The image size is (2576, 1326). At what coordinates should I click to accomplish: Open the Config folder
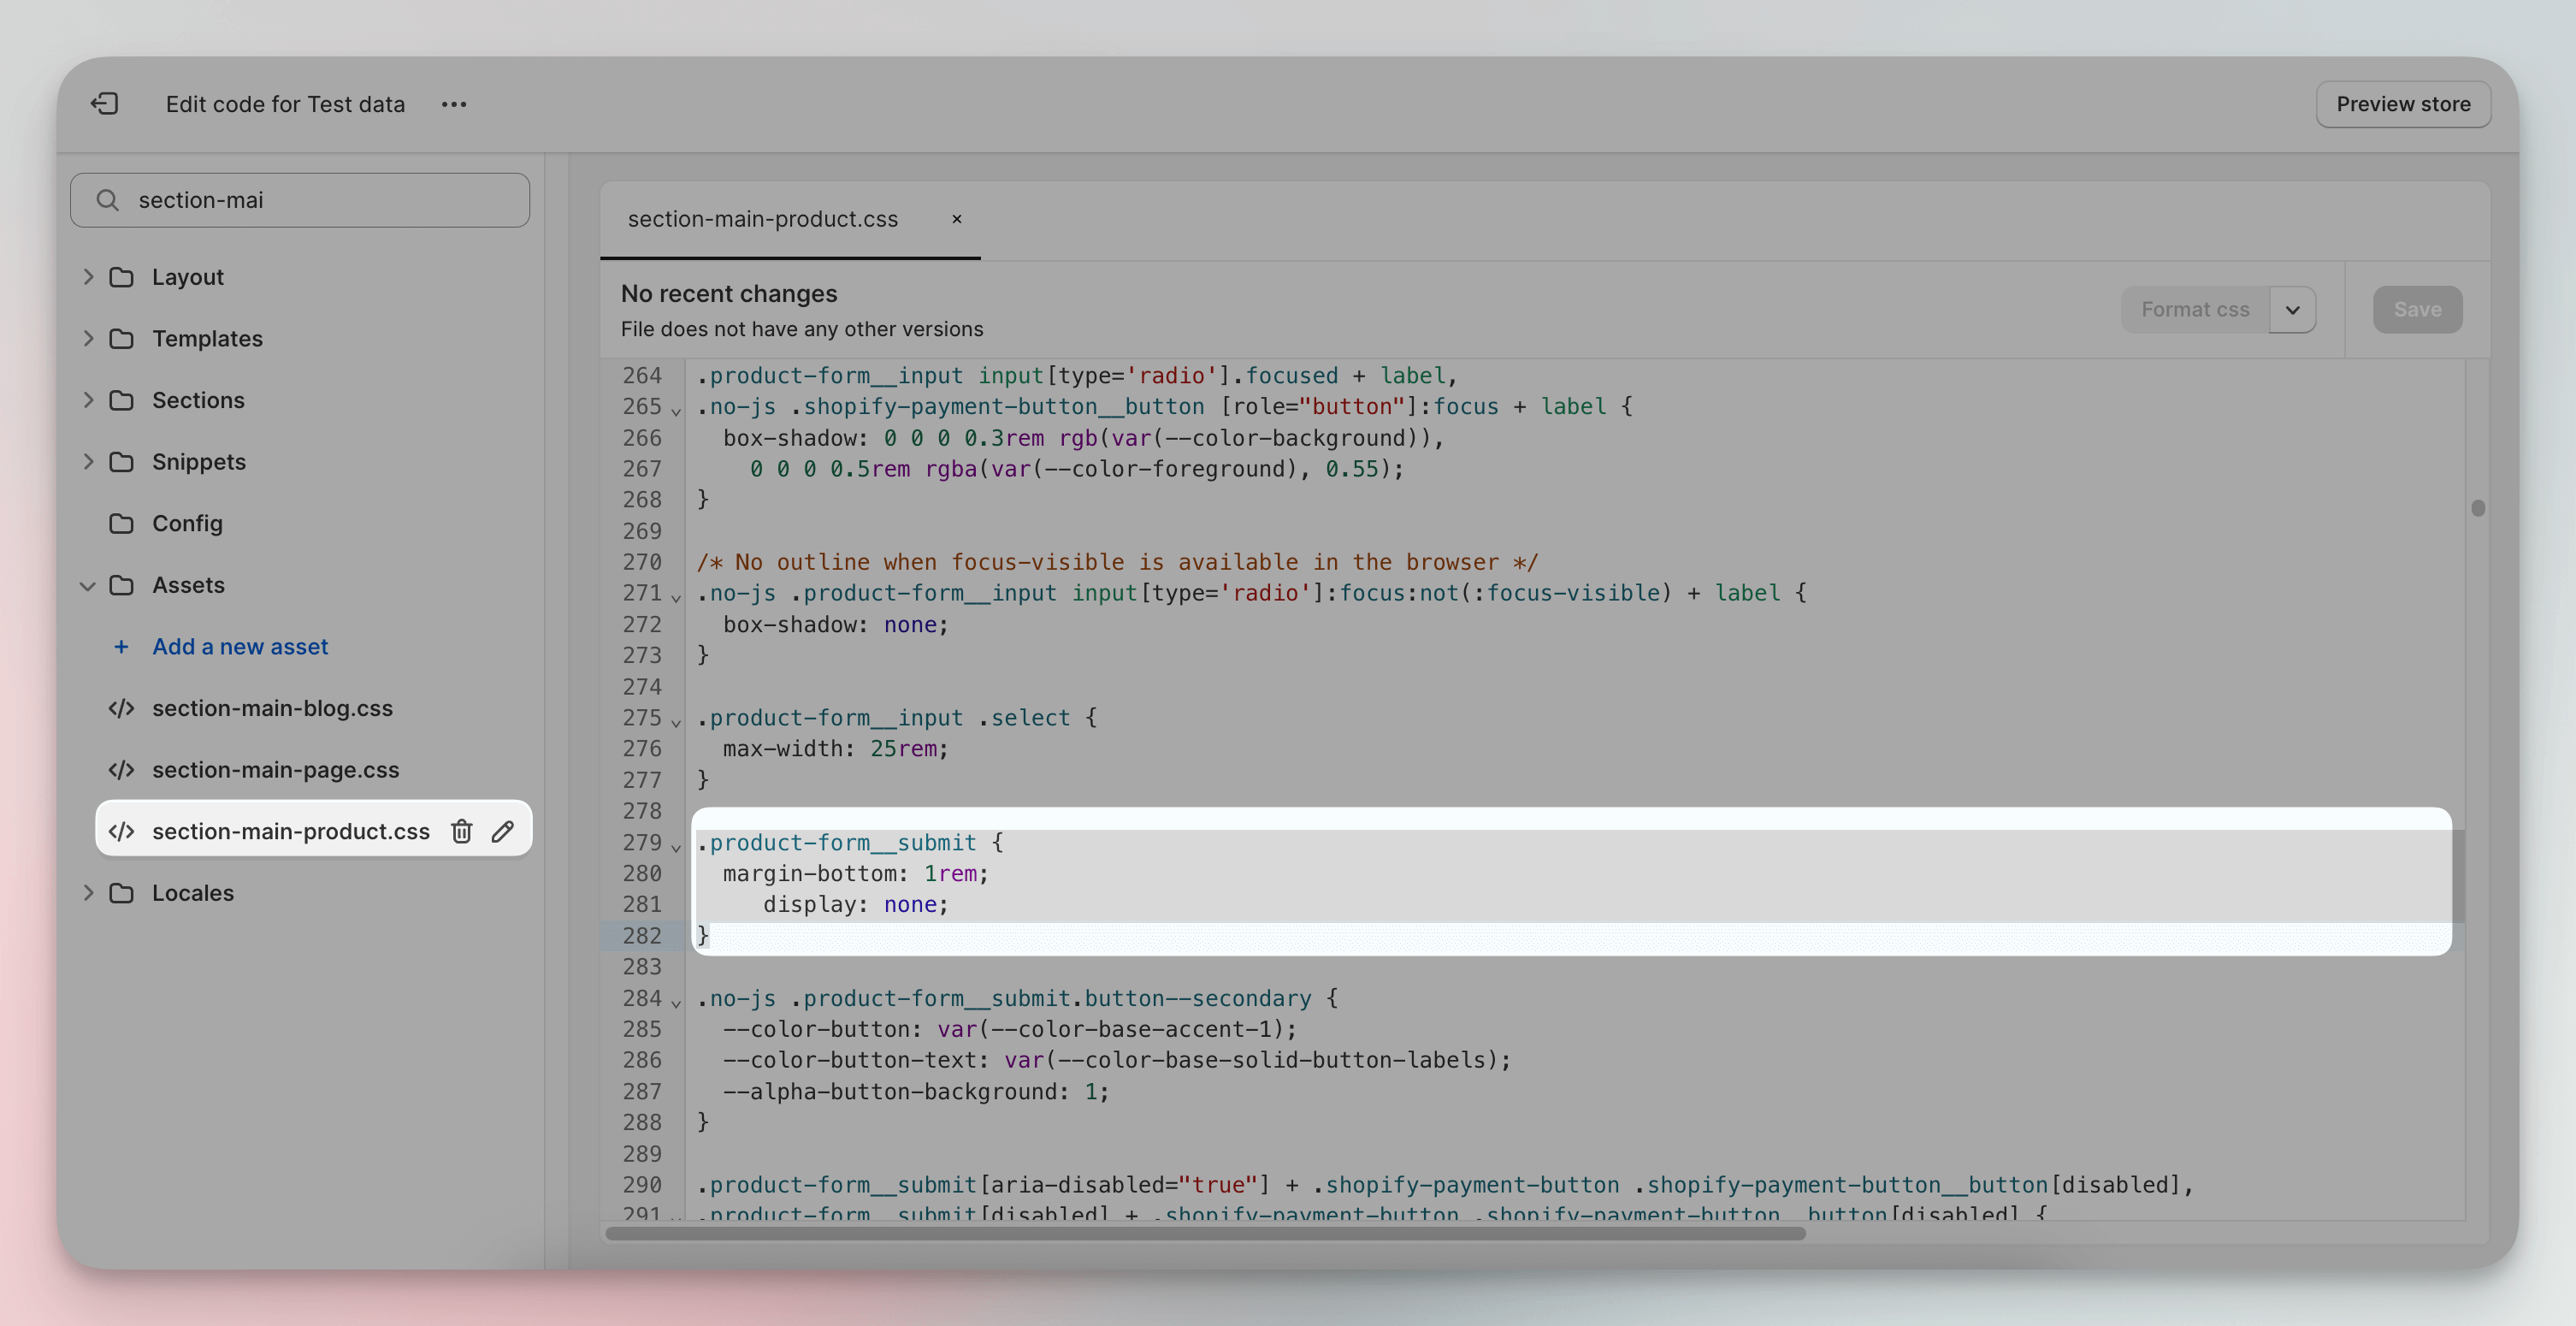coord(187,523)
